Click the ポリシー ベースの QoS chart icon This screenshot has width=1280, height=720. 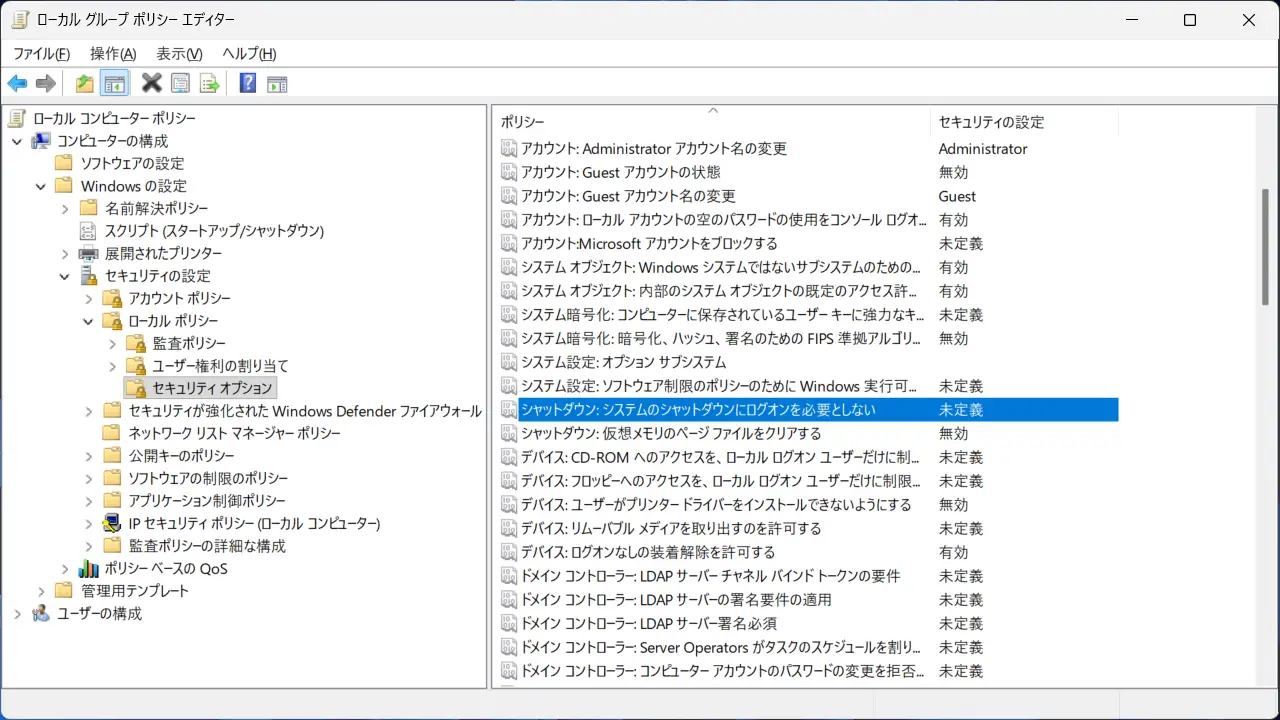[x=89, y=568]
